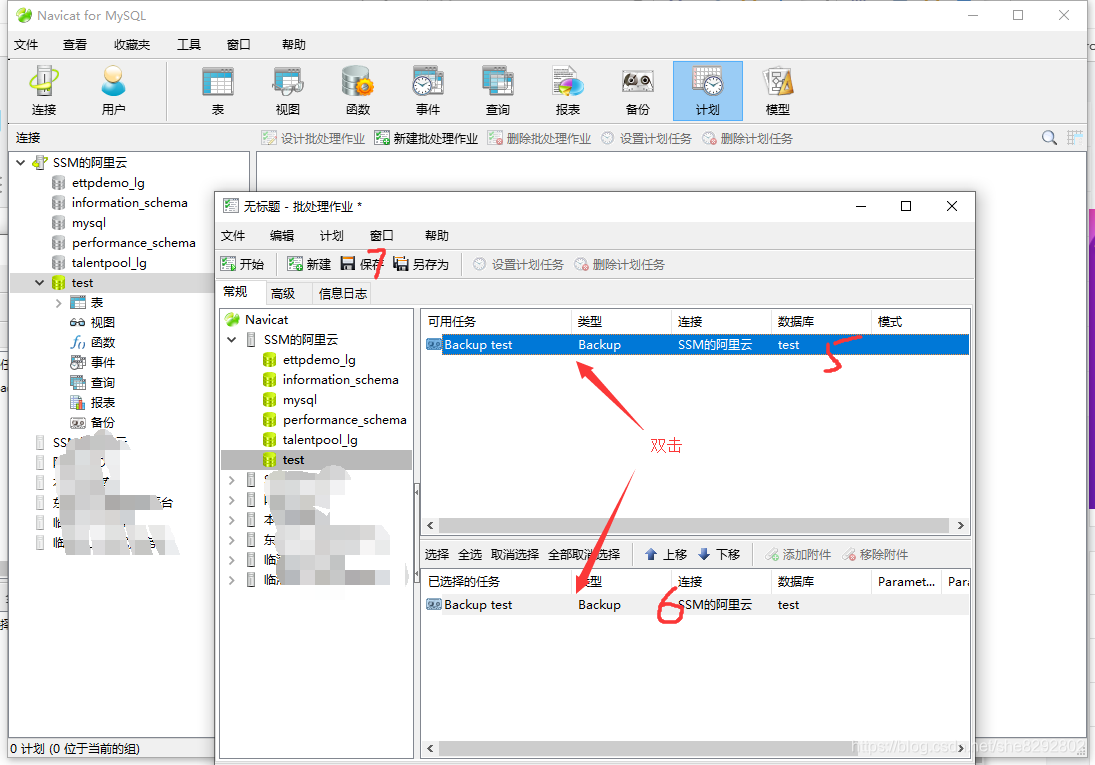This screenshot has width=1095, height=765.
Task: Click 取消选择 (Deselect) button
Action: click(515, 554)
